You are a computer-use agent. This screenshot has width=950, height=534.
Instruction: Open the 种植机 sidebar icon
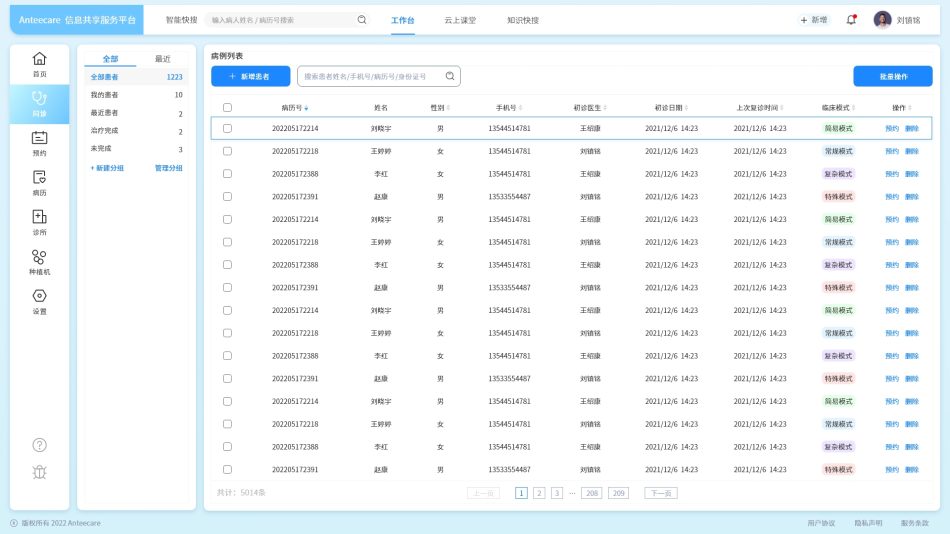39,262
